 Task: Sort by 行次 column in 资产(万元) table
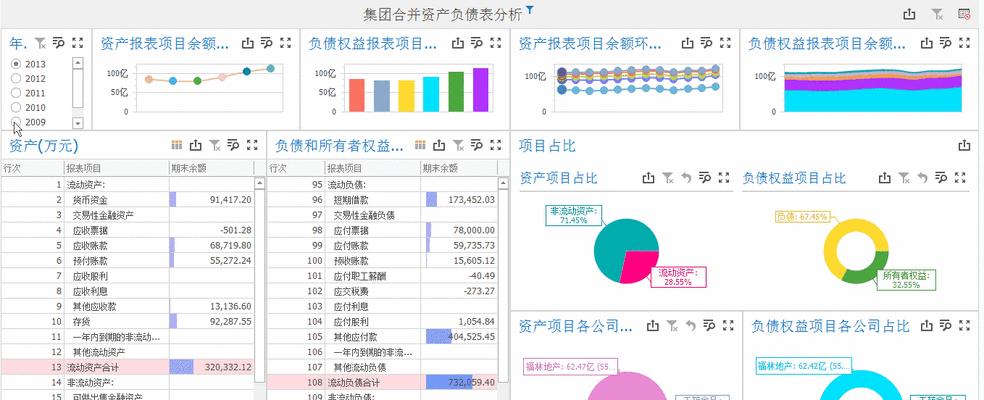32,168
